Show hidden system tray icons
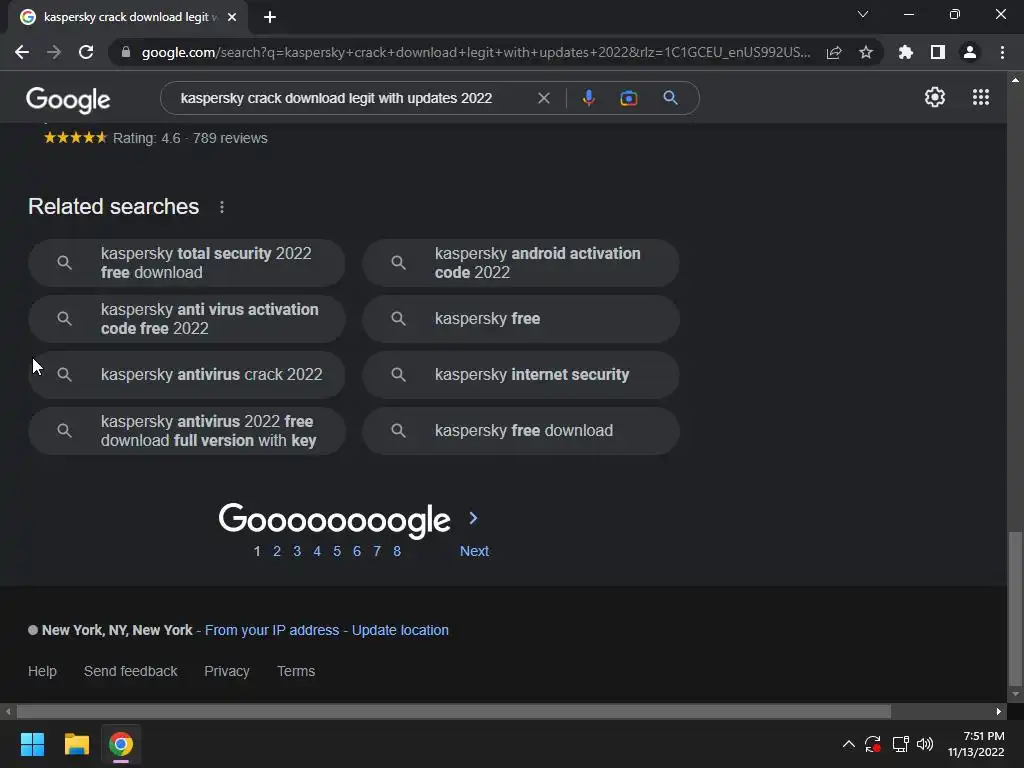This screenshot has width=1024, height=768. [x=848, y=744]
